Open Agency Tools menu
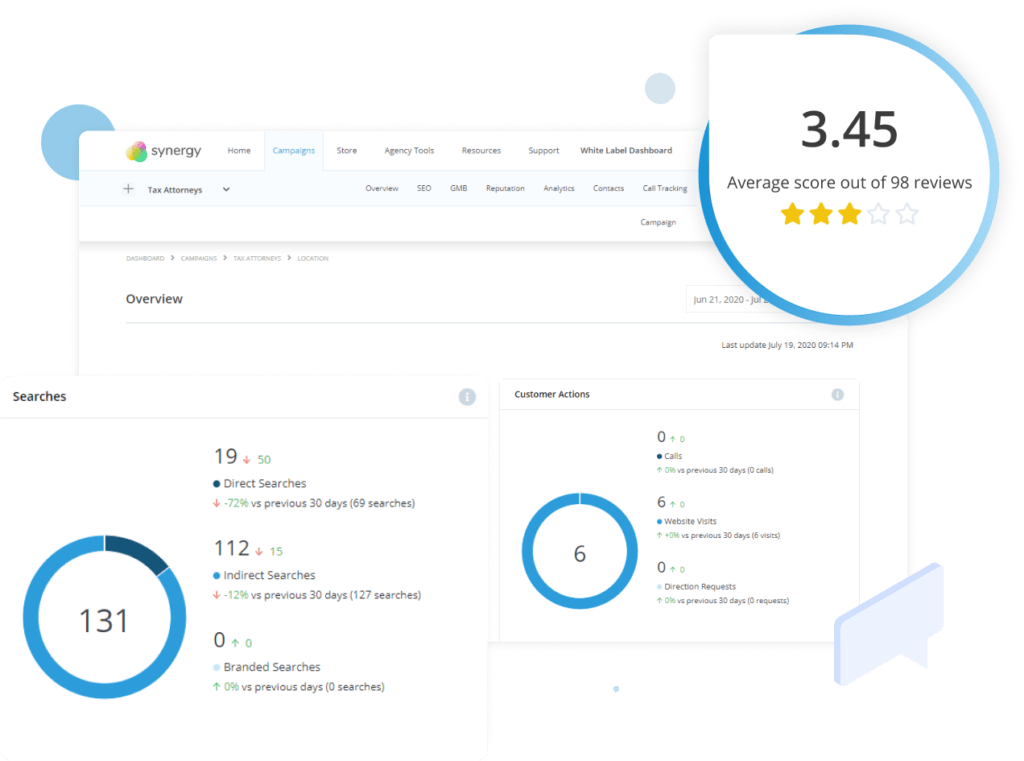This screenshot has height=761, width=1024. pyautogui.click(x=409, y=150)
